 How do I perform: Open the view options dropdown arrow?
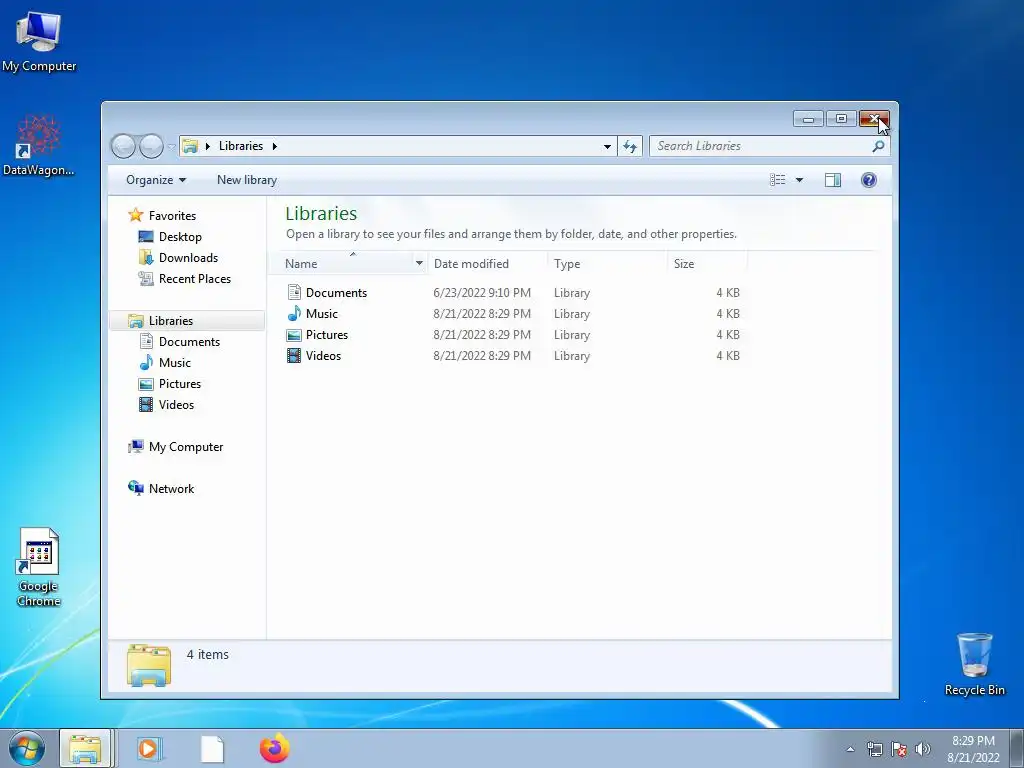(799, 180)
